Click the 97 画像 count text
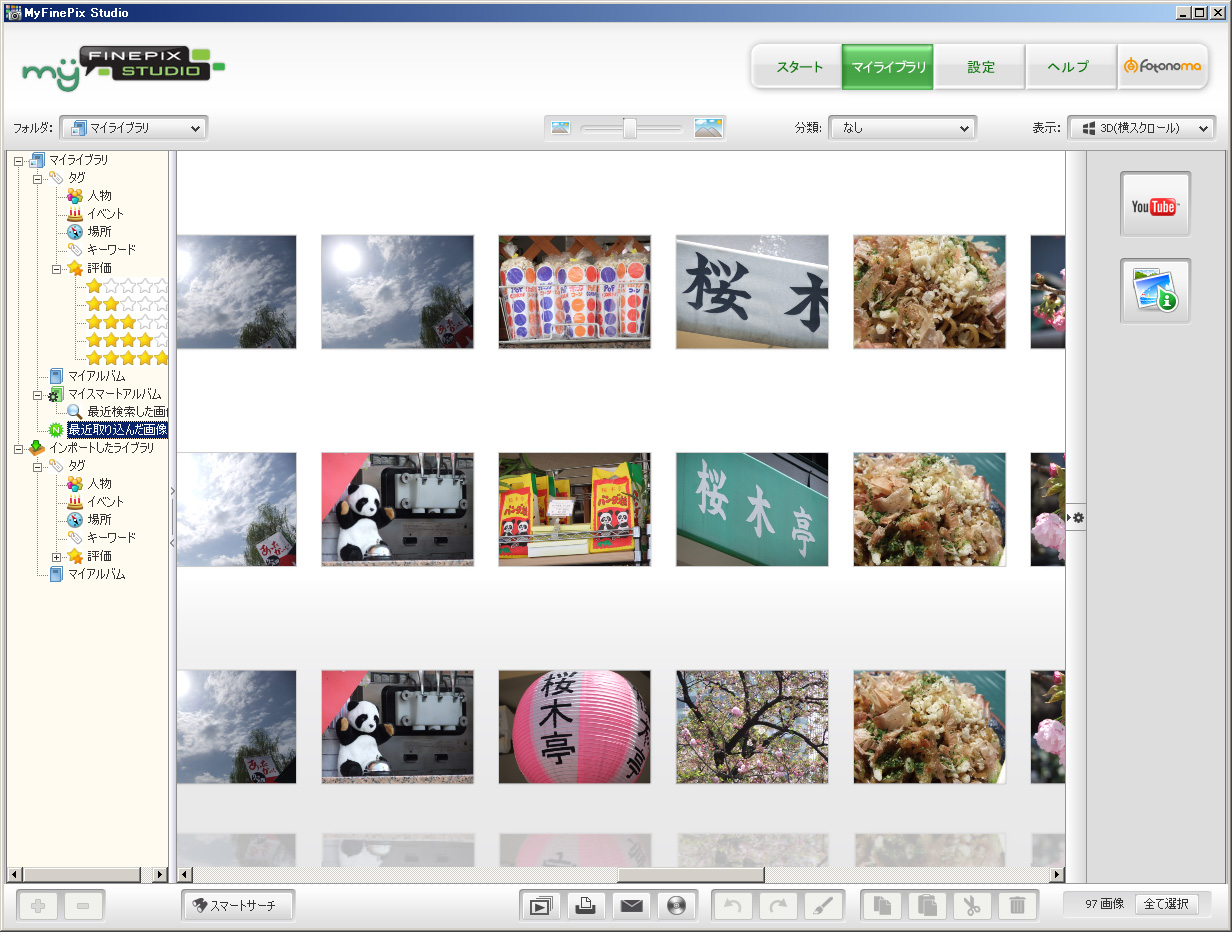This screenshot has width=1232, height=932. (x=1104, y=904)
